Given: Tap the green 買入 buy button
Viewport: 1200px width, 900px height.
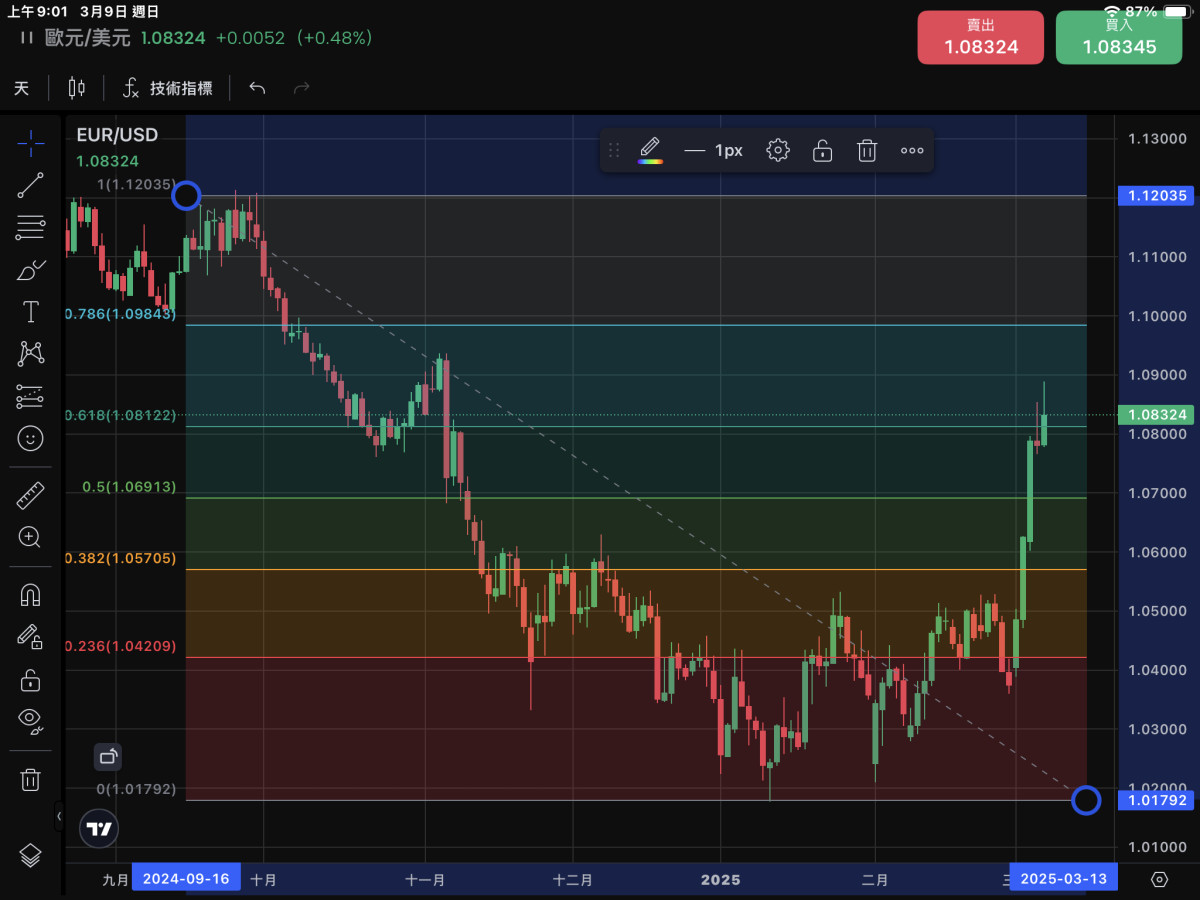Looking at the screenshot, I should pyautogui.click(x=1118, y=38).
